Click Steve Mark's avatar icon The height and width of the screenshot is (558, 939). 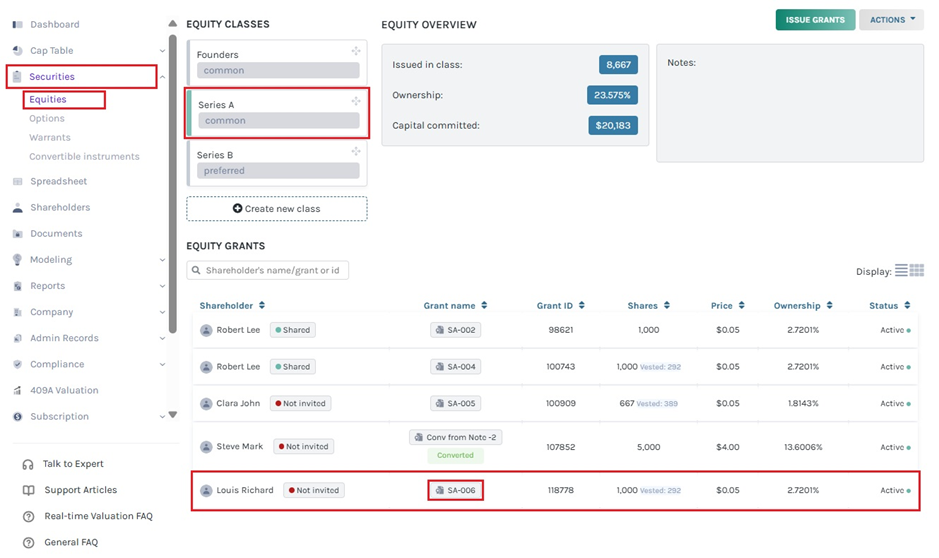coord(206,447)
